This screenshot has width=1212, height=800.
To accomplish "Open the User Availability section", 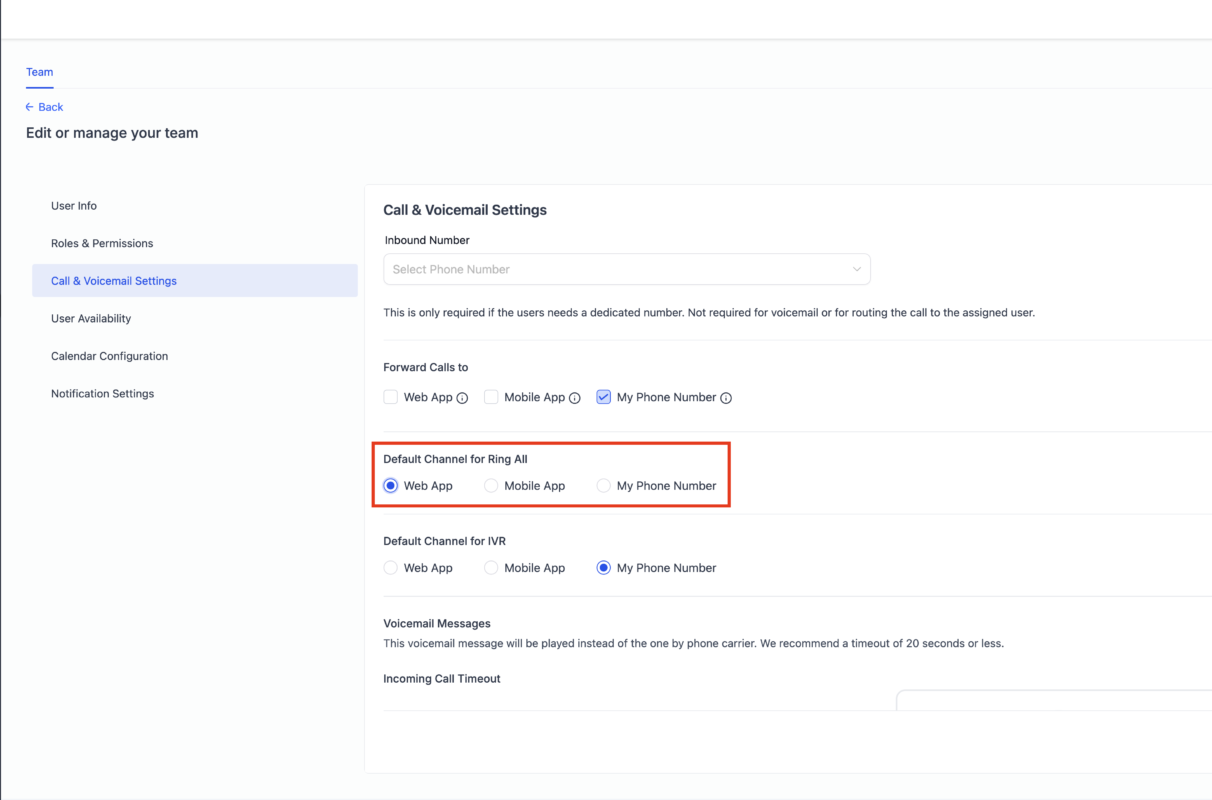I will coord(91,319).
